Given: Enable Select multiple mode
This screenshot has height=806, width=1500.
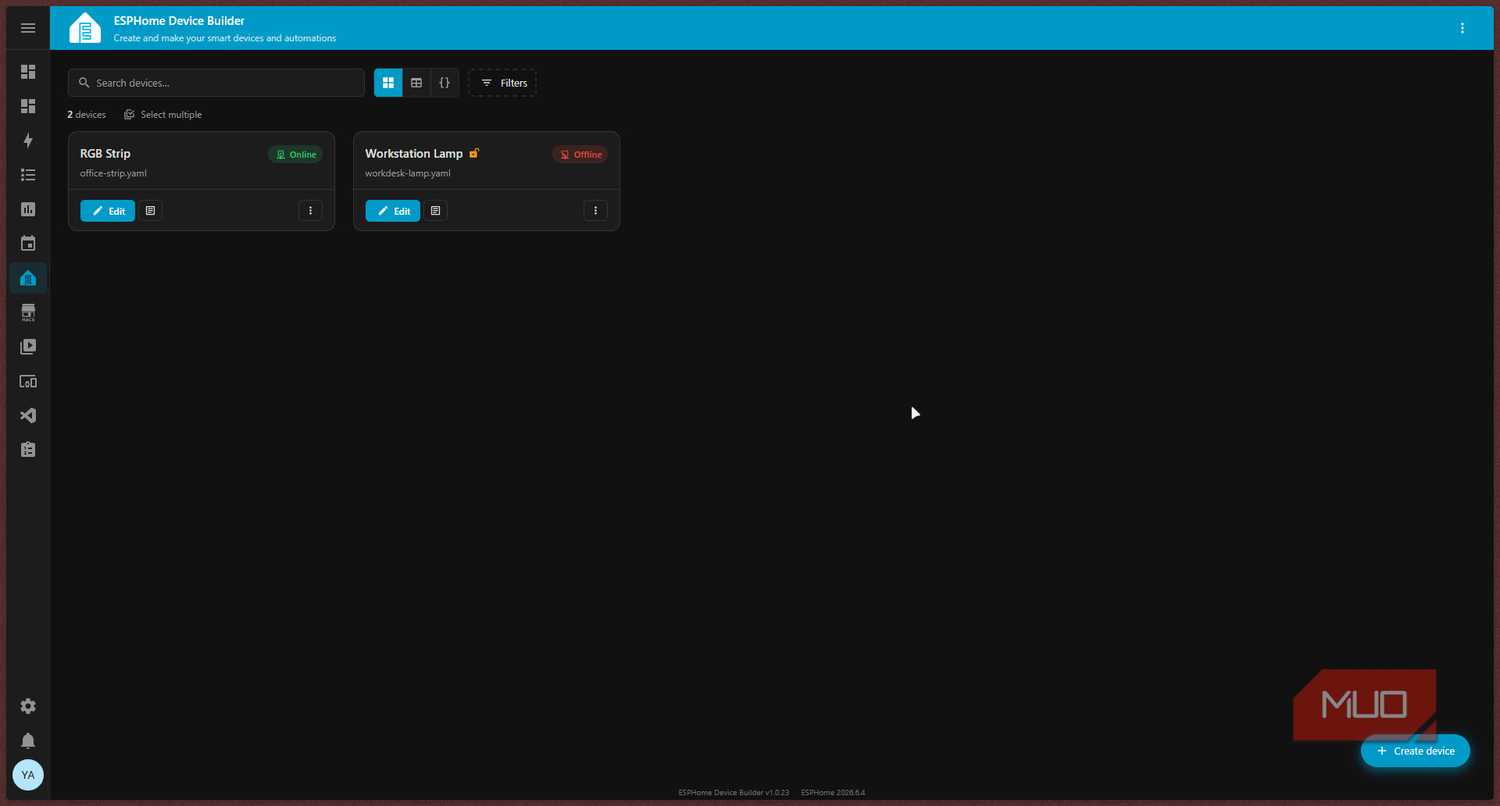Looking at the screenshot, I should (x=163, y=115).
